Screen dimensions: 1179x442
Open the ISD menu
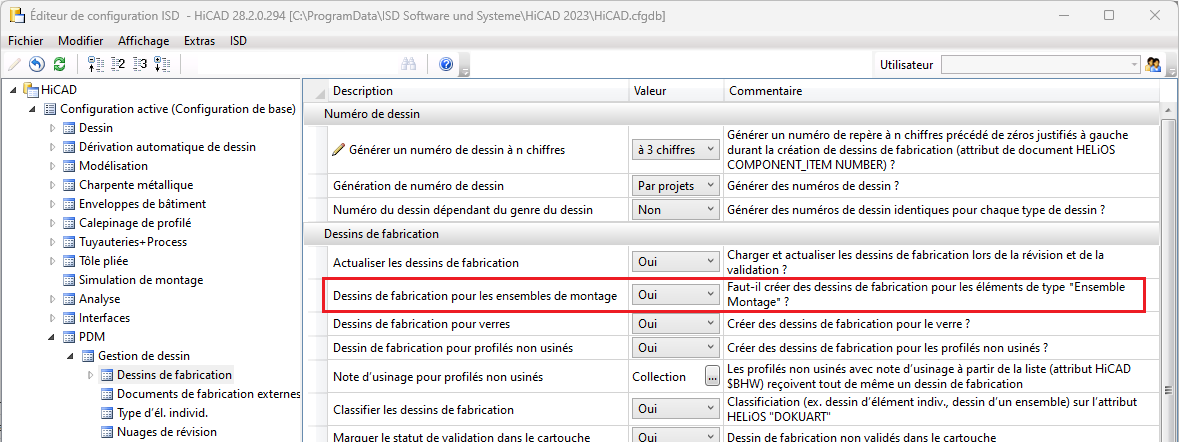tap(238, 41)
